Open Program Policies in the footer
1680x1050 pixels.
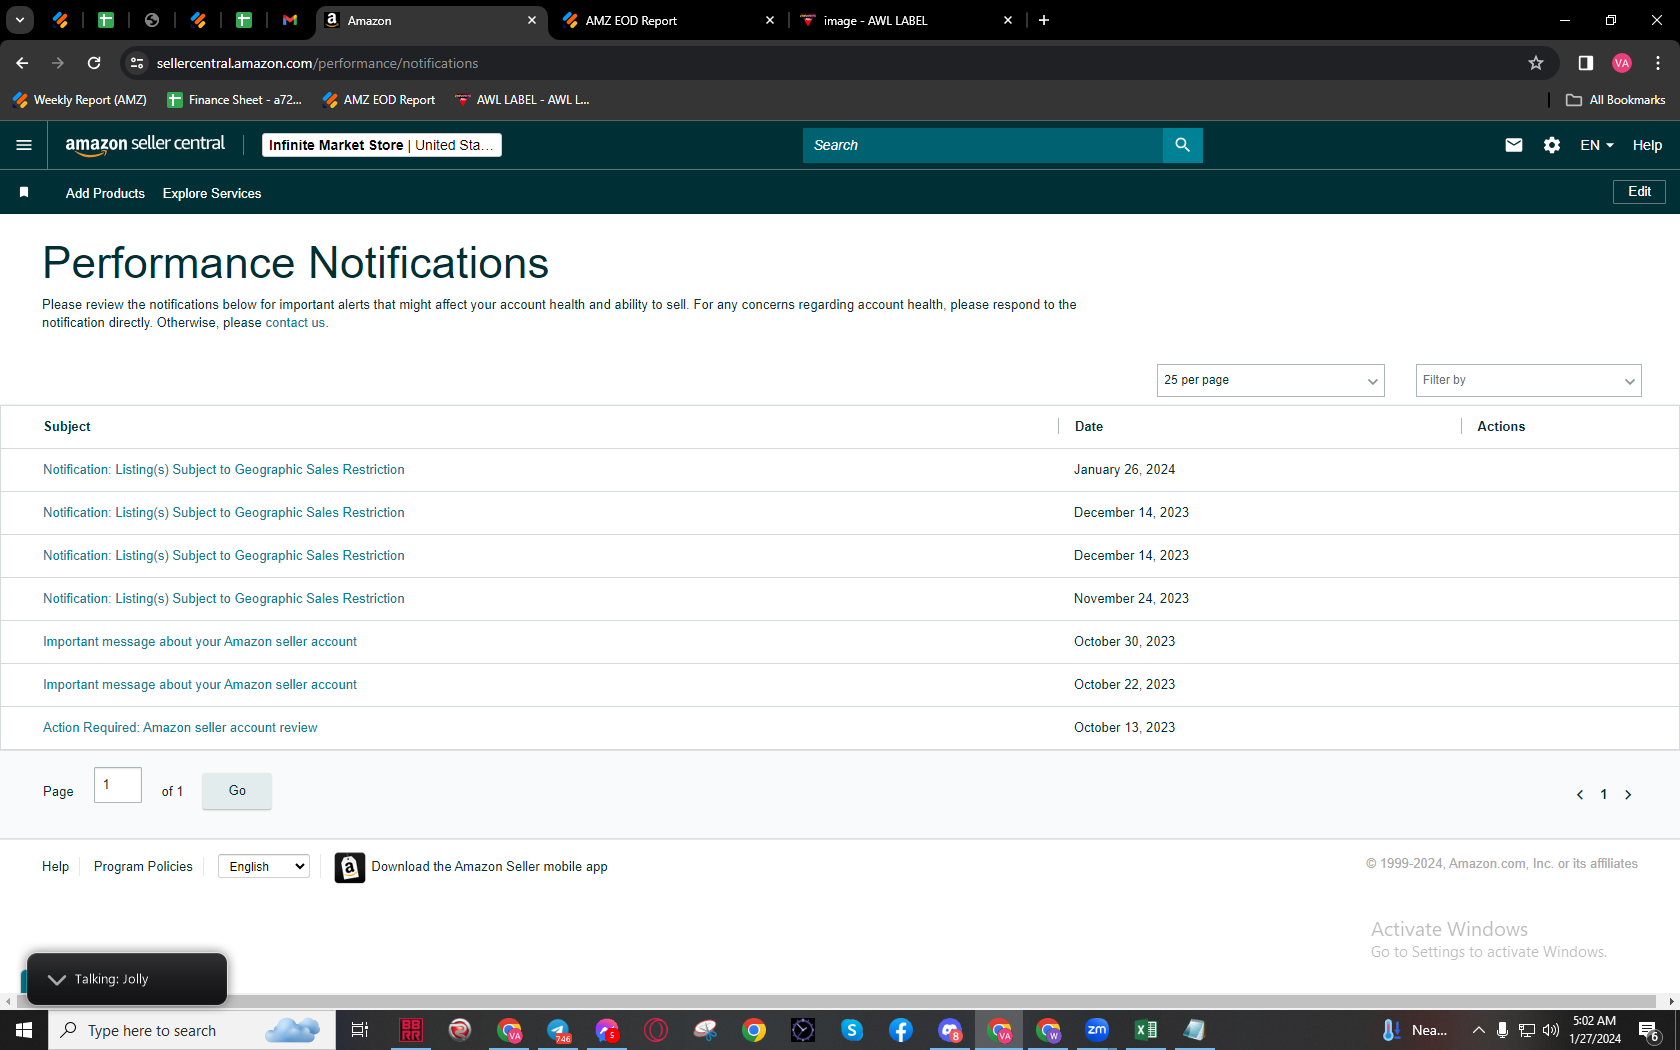[x=143, y=867]
